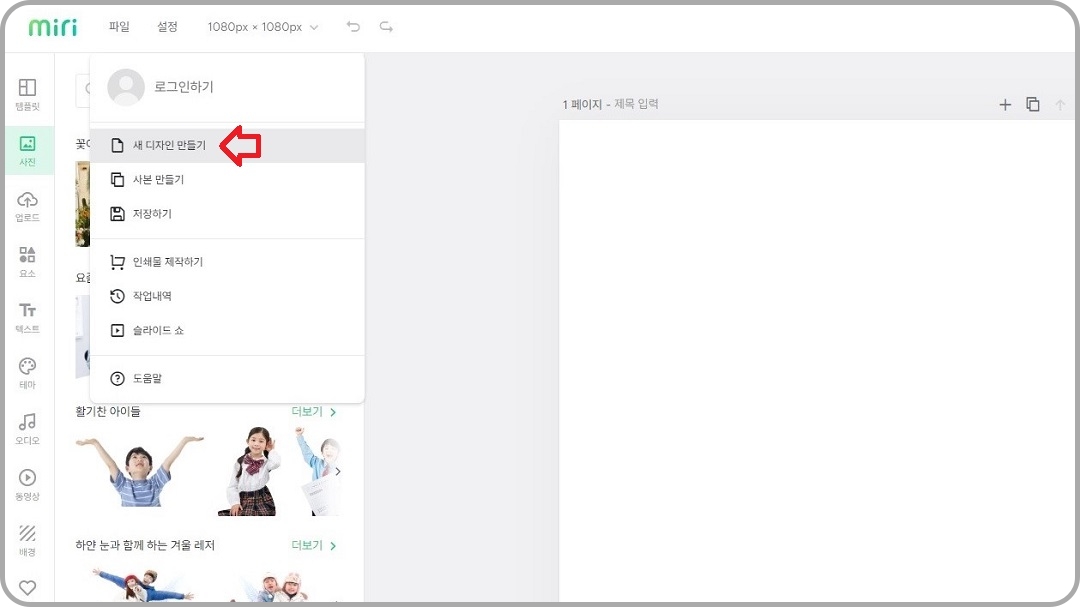1080x607 pixels.
Task: Click the 활기찬 아이들 section heading
Action: [x=108, y=411]
